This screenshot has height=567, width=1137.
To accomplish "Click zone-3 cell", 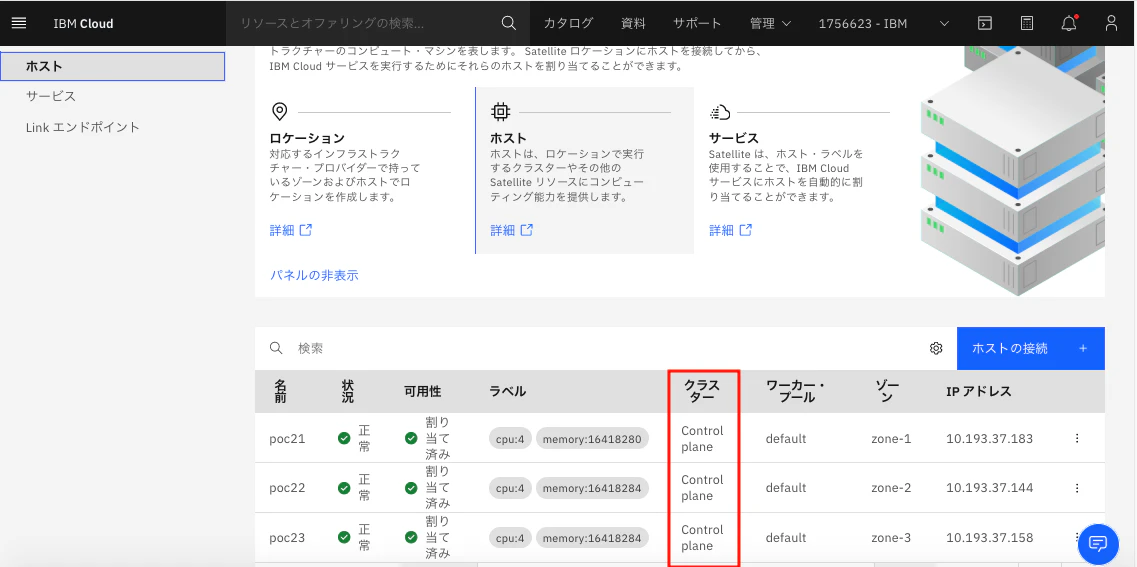I will click(x=891, y=538).
